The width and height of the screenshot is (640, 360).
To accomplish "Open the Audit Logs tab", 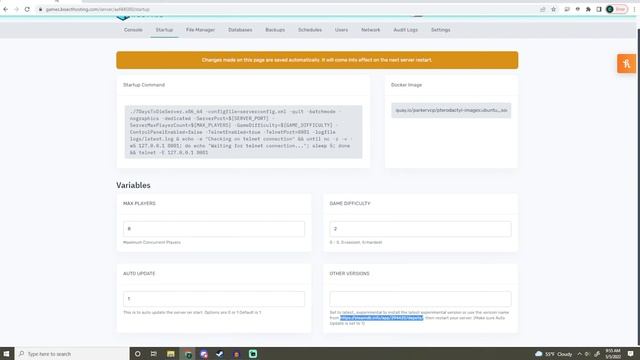I will click(405, 30).
